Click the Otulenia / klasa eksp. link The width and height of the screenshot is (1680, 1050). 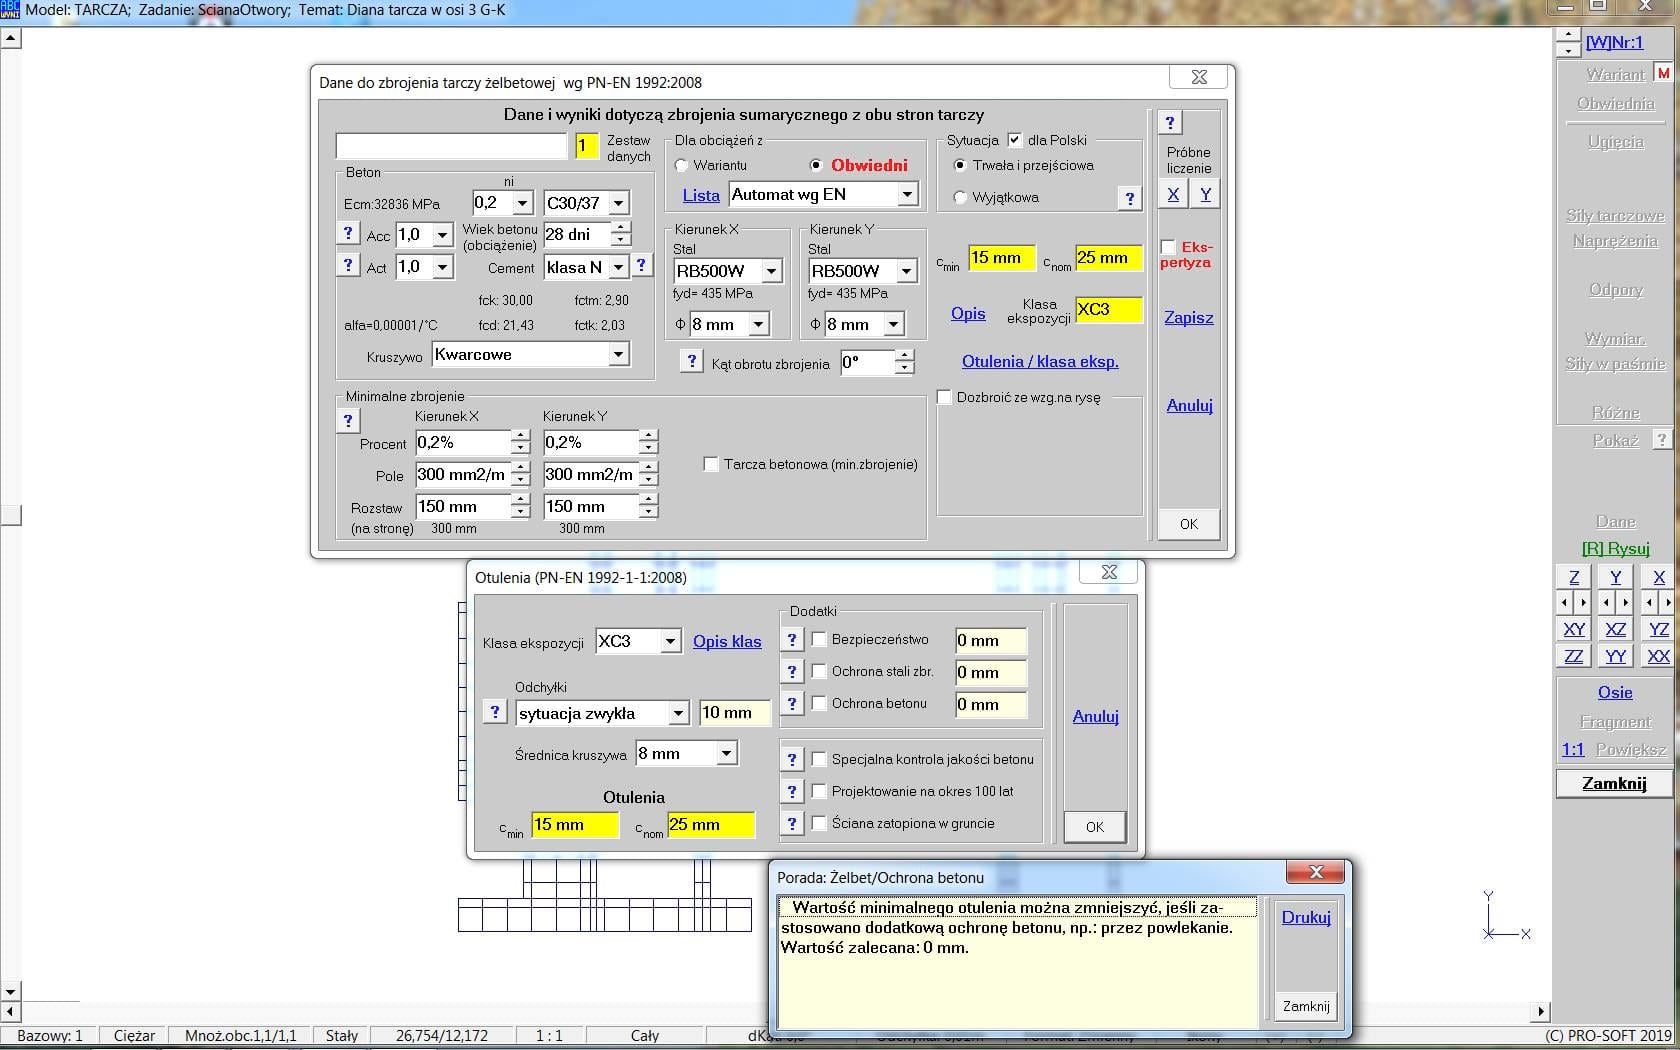[1040, 362]
